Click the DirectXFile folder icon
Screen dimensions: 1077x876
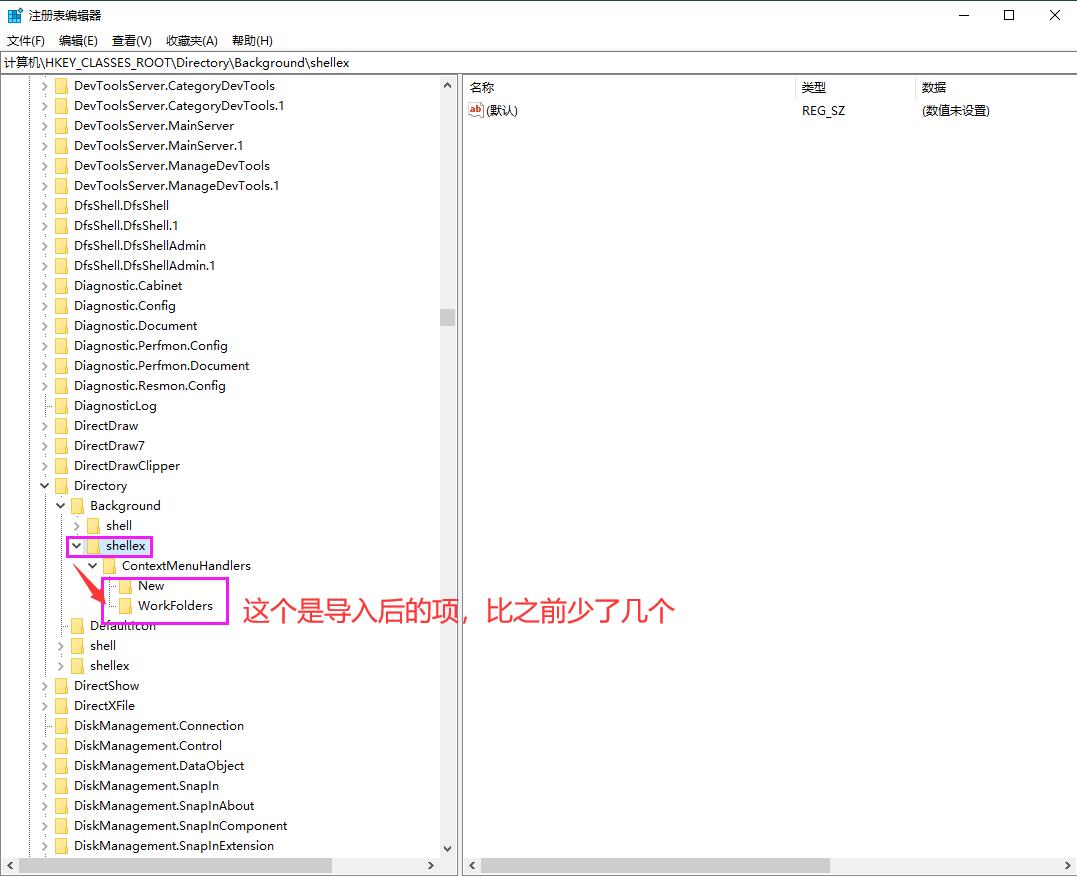coord(61,706)
